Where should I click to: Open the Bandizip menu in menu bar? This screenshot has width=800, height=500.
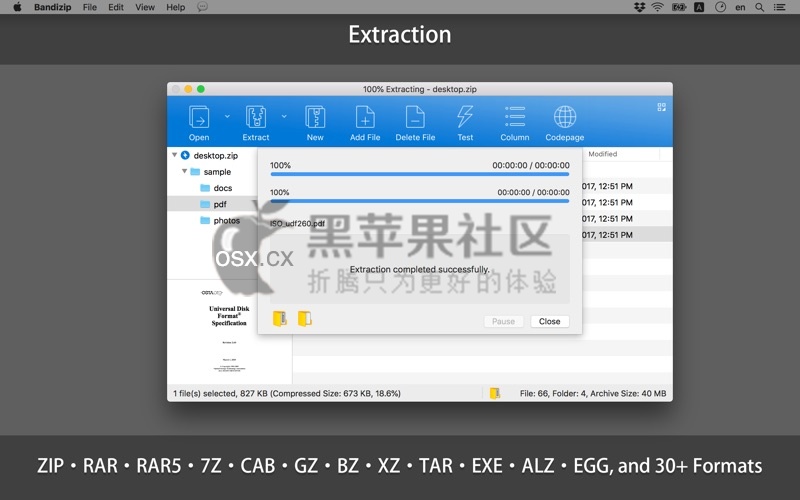[53, 7]
